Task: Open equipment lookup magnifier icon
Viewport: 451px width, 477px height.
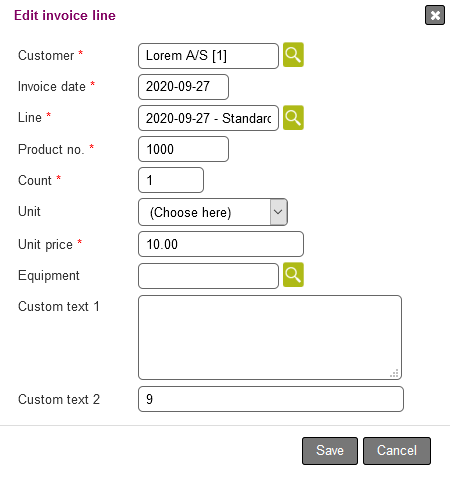Action: [293, 275]
